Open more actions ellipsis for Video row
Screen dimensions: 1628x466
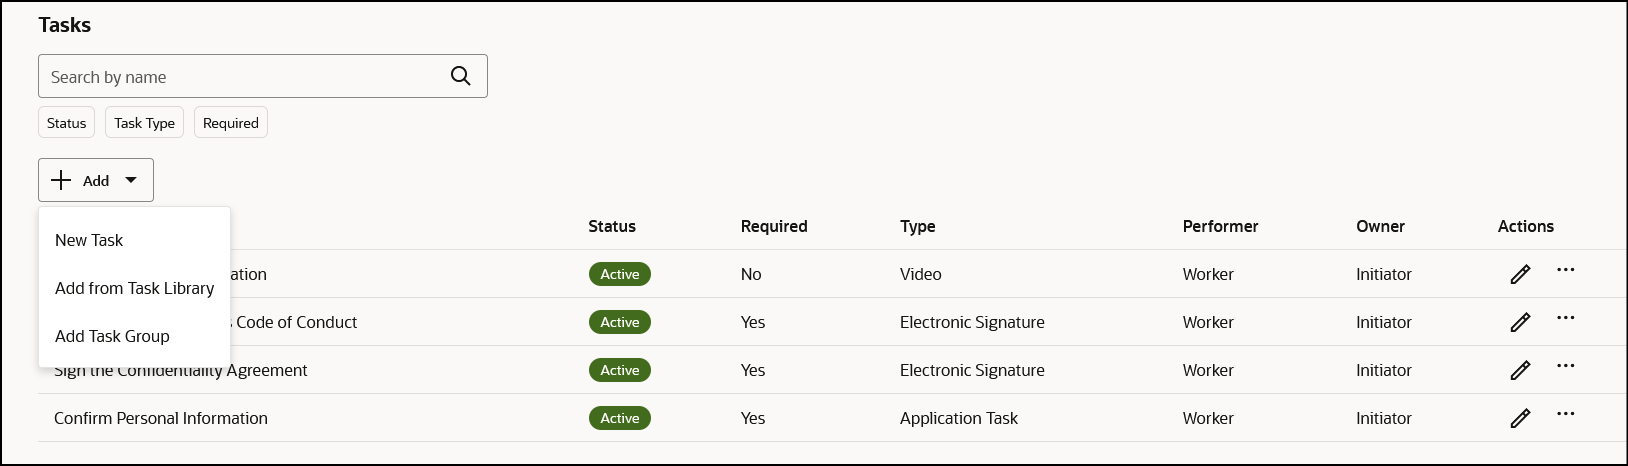coord(1566,270)
